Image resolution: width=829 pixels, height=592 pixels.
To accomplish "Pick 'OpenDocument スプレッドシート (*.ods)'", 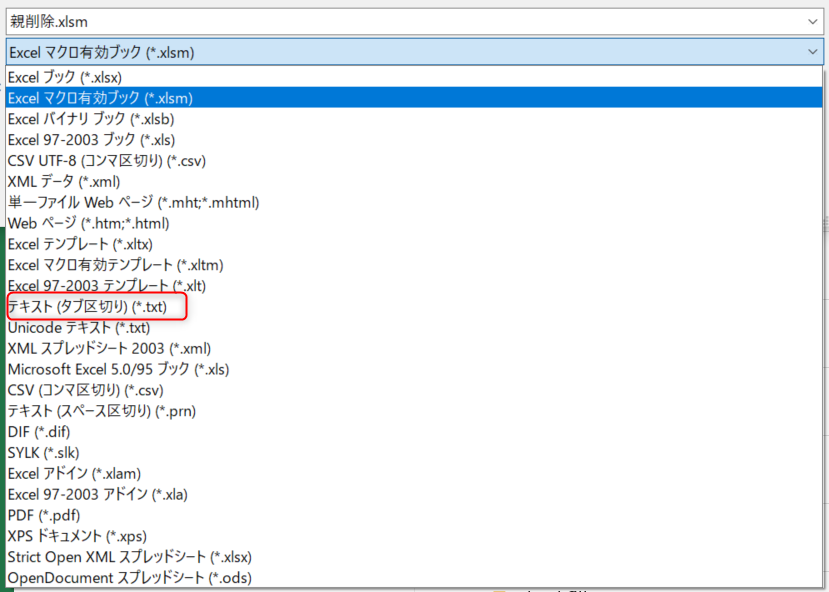I will (x=414, y=578).
